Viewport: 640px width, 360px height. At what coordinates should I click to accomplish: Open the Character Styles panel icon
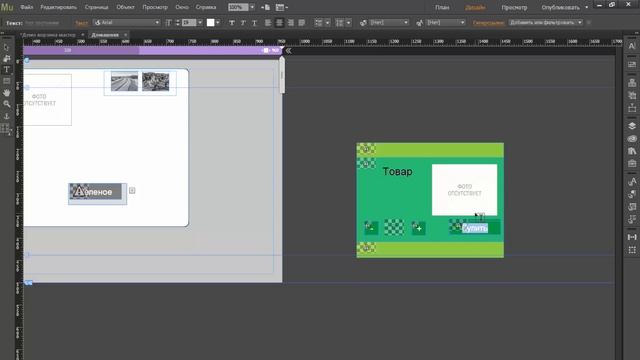click(632, 182)
